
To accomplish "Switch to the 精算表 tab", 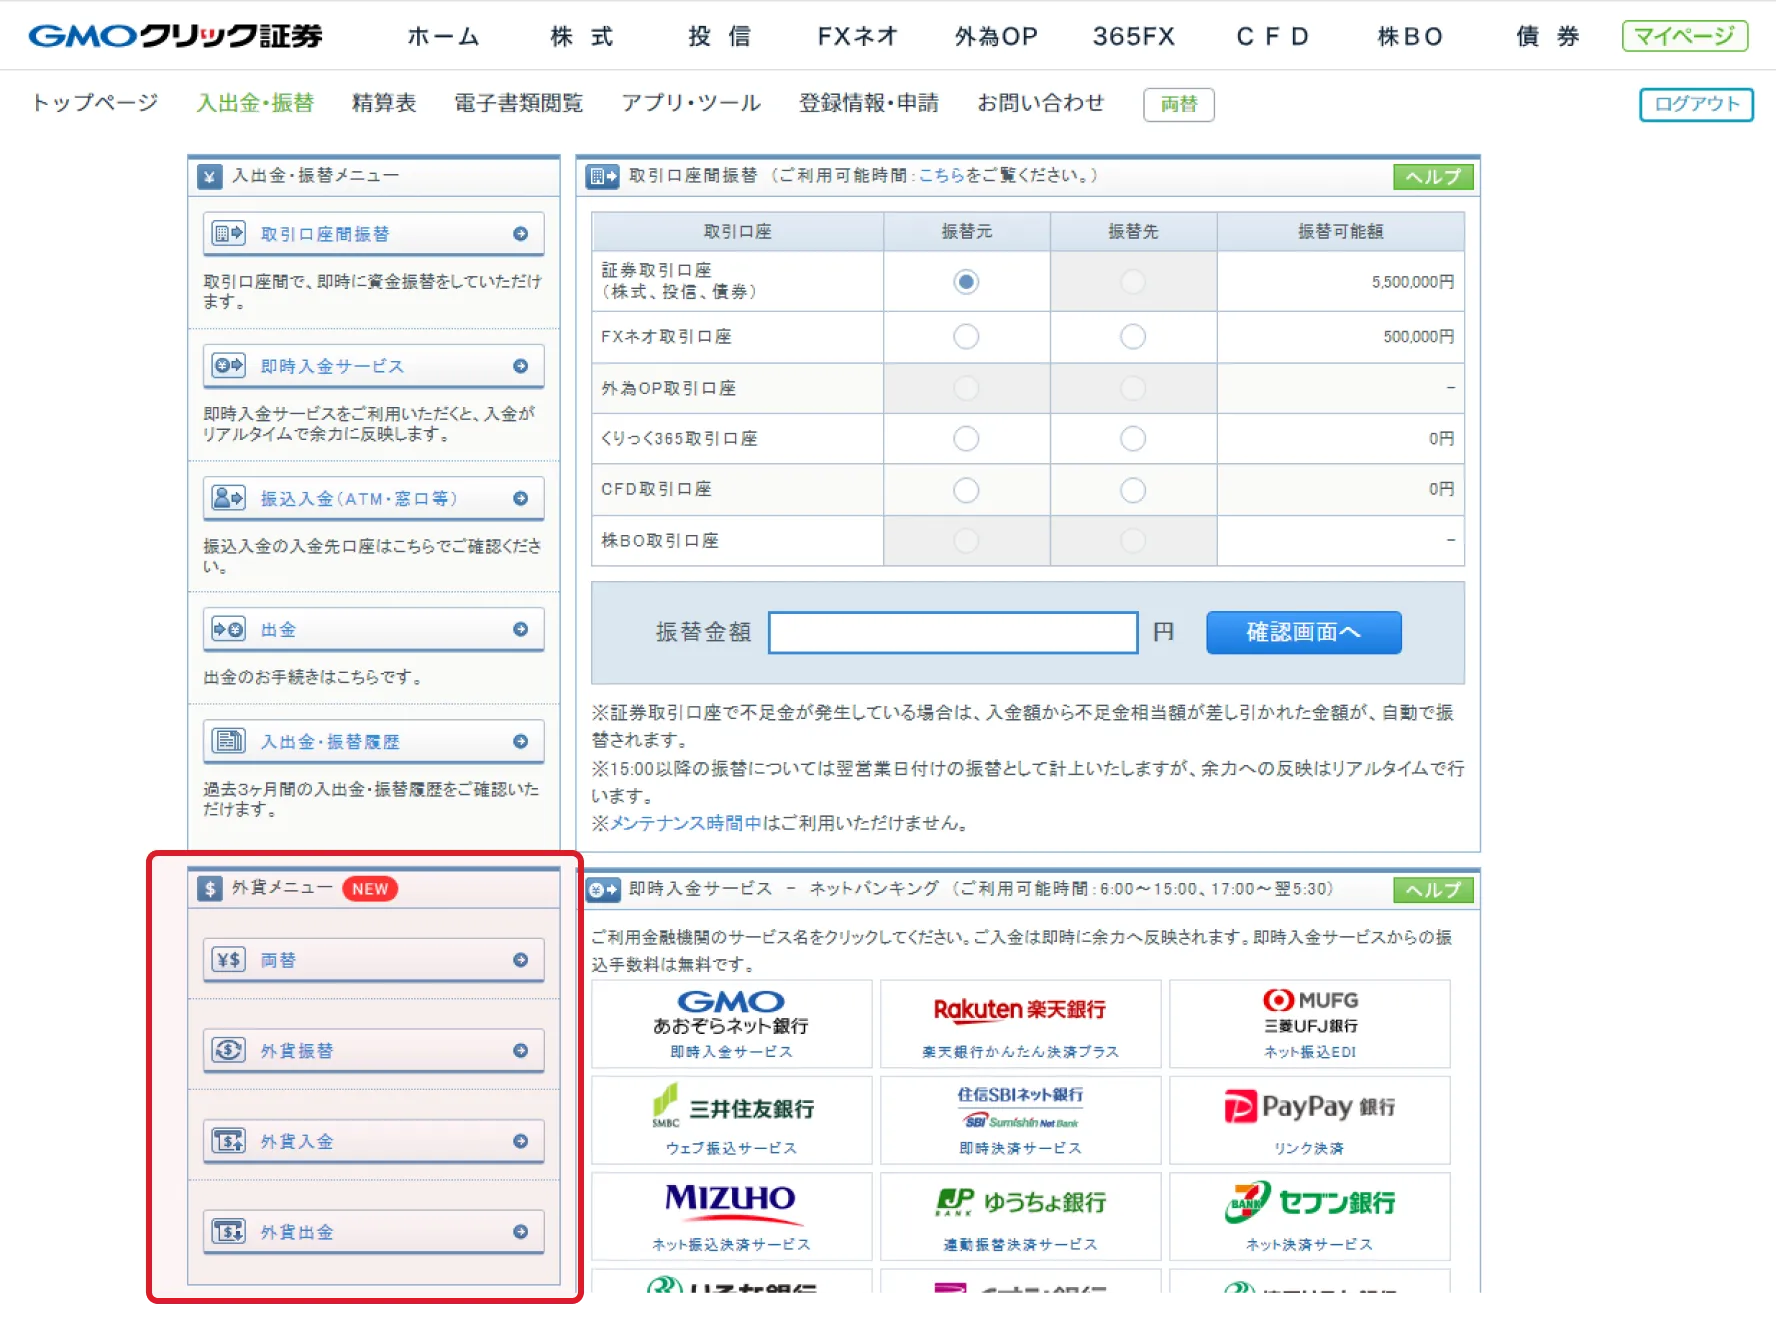I will coord(383,103).
